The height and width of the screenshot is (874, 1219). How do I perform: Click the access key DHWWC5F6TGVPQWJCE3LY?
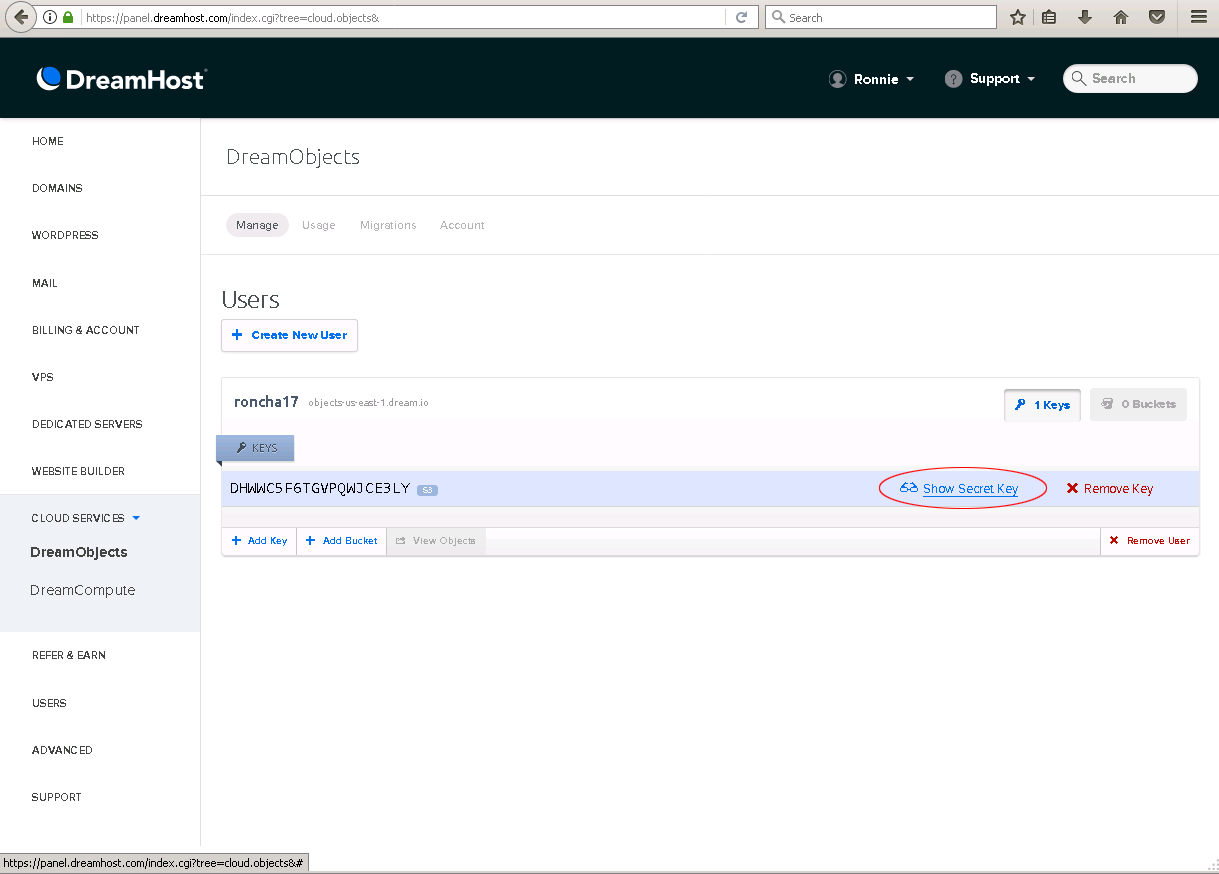coord(320,489)
